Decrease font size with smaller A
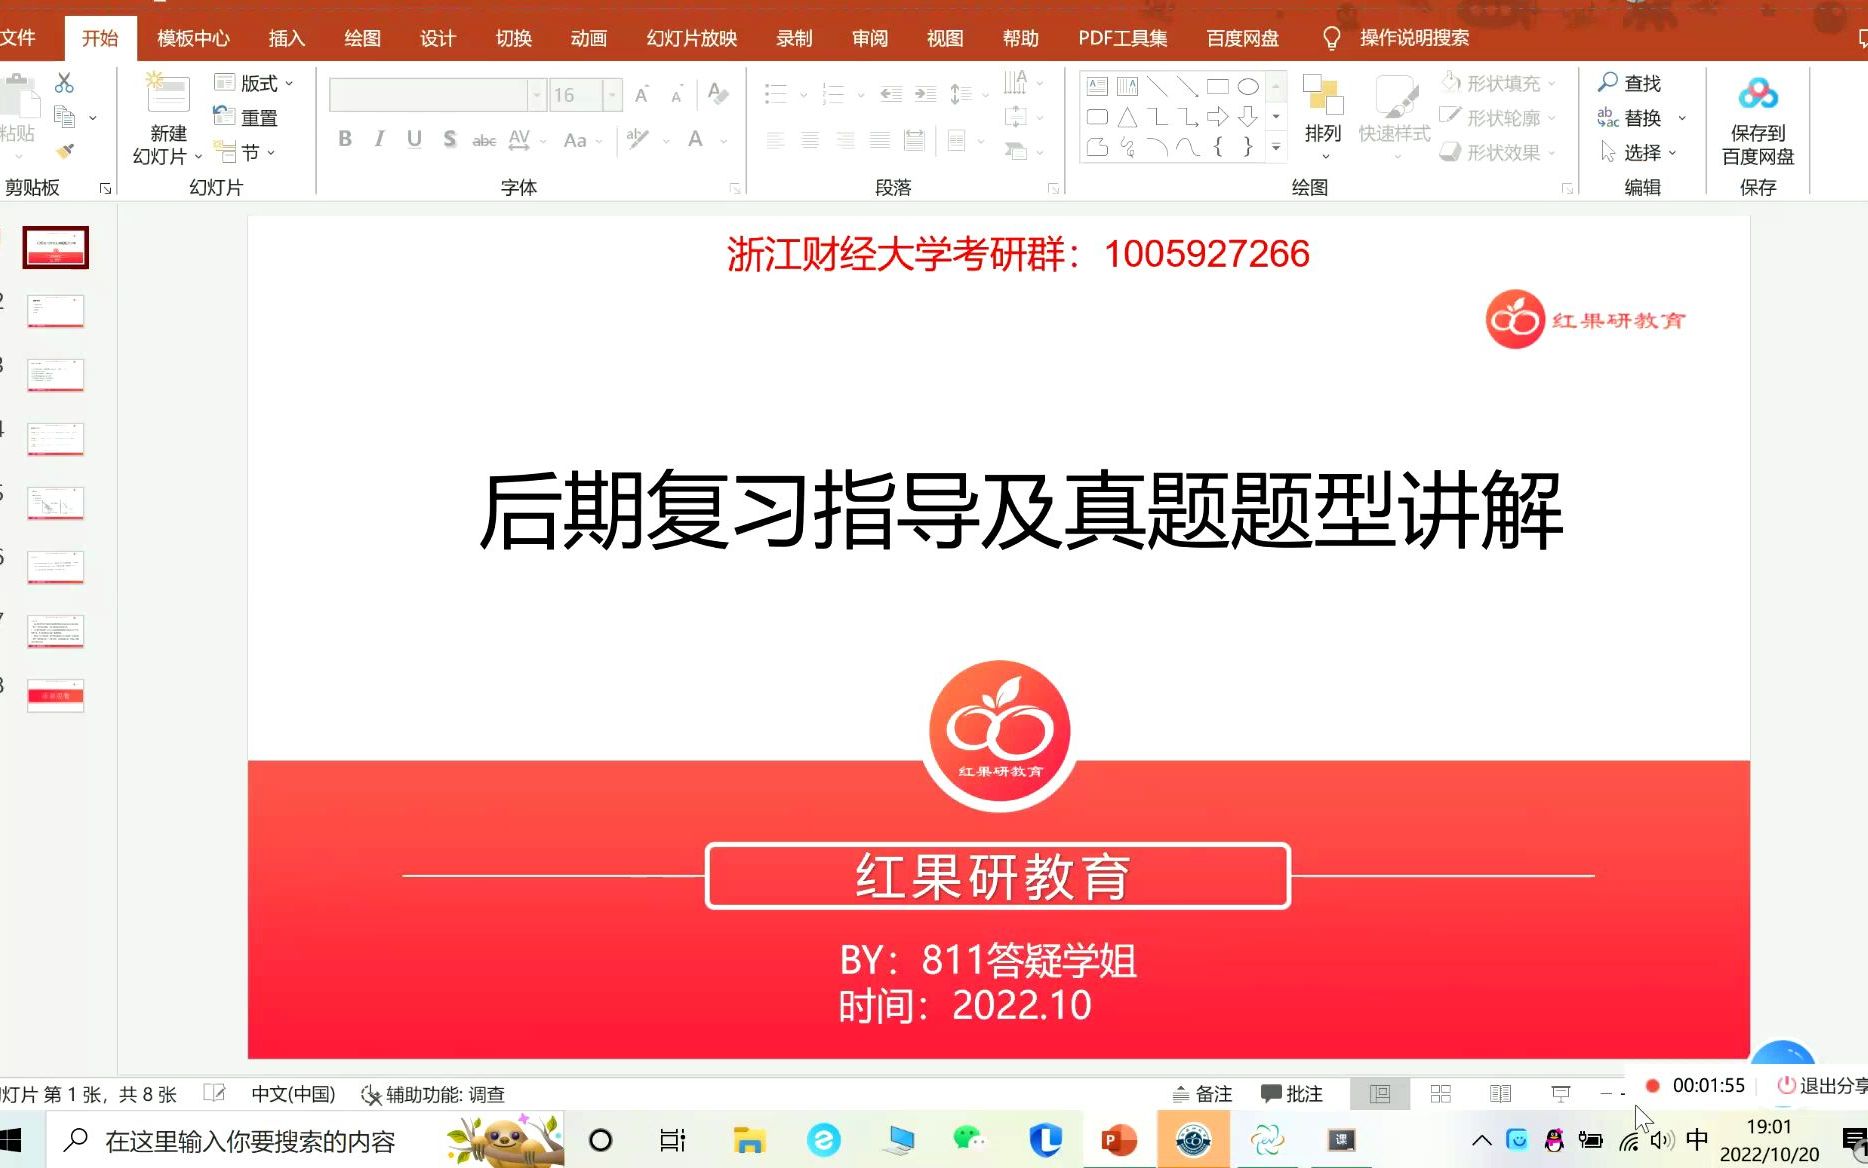 pyautogui.click(x=677, y=96)
